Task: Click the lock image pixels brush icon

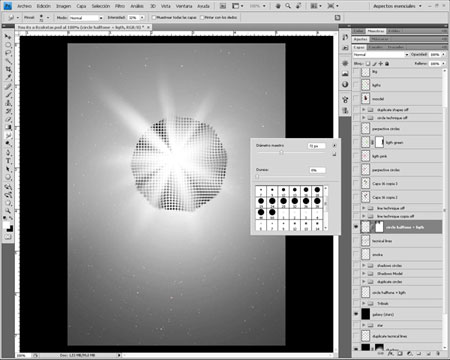Action: 374,63
